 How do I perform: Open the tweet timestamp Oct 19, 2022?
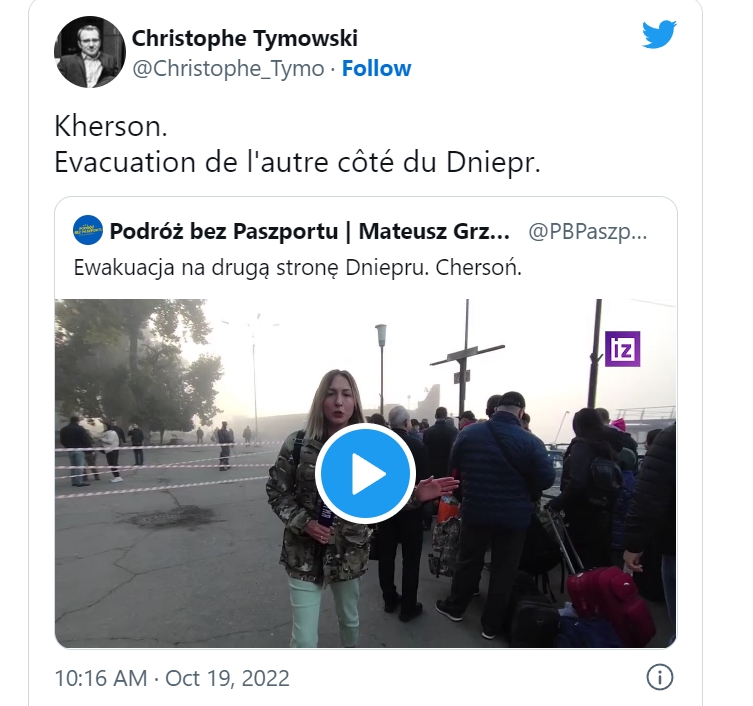[227, 679]
